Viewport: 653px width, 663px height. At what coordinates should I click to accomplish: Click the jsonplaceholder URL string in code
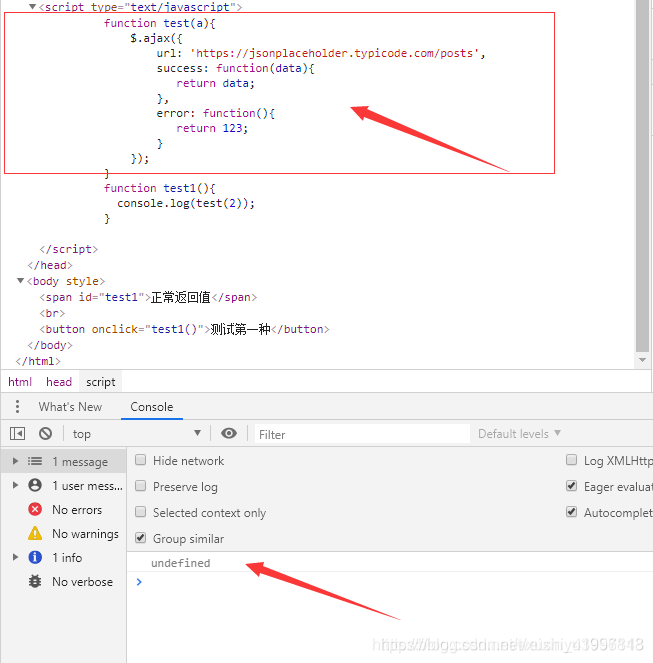click(335, 53)
